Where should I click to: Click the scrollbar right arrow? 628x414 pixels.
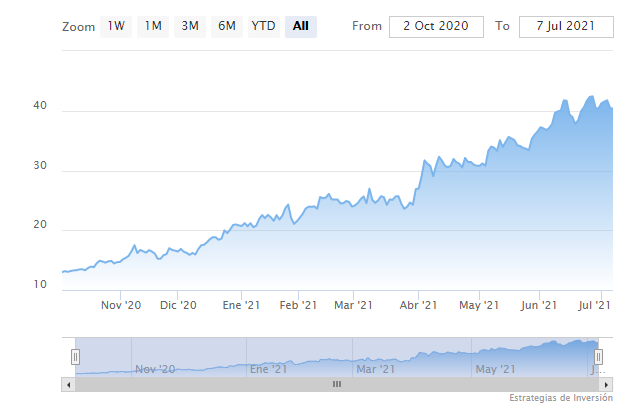[606, 385]
